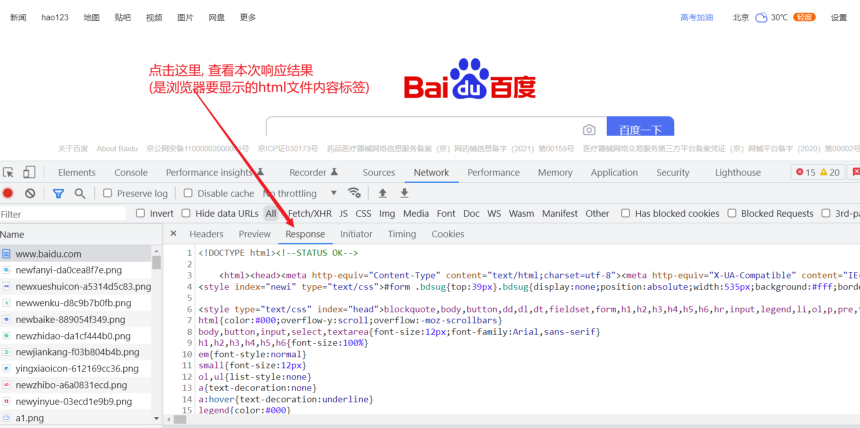Toggle Blocked Requests checkbox

732,213
